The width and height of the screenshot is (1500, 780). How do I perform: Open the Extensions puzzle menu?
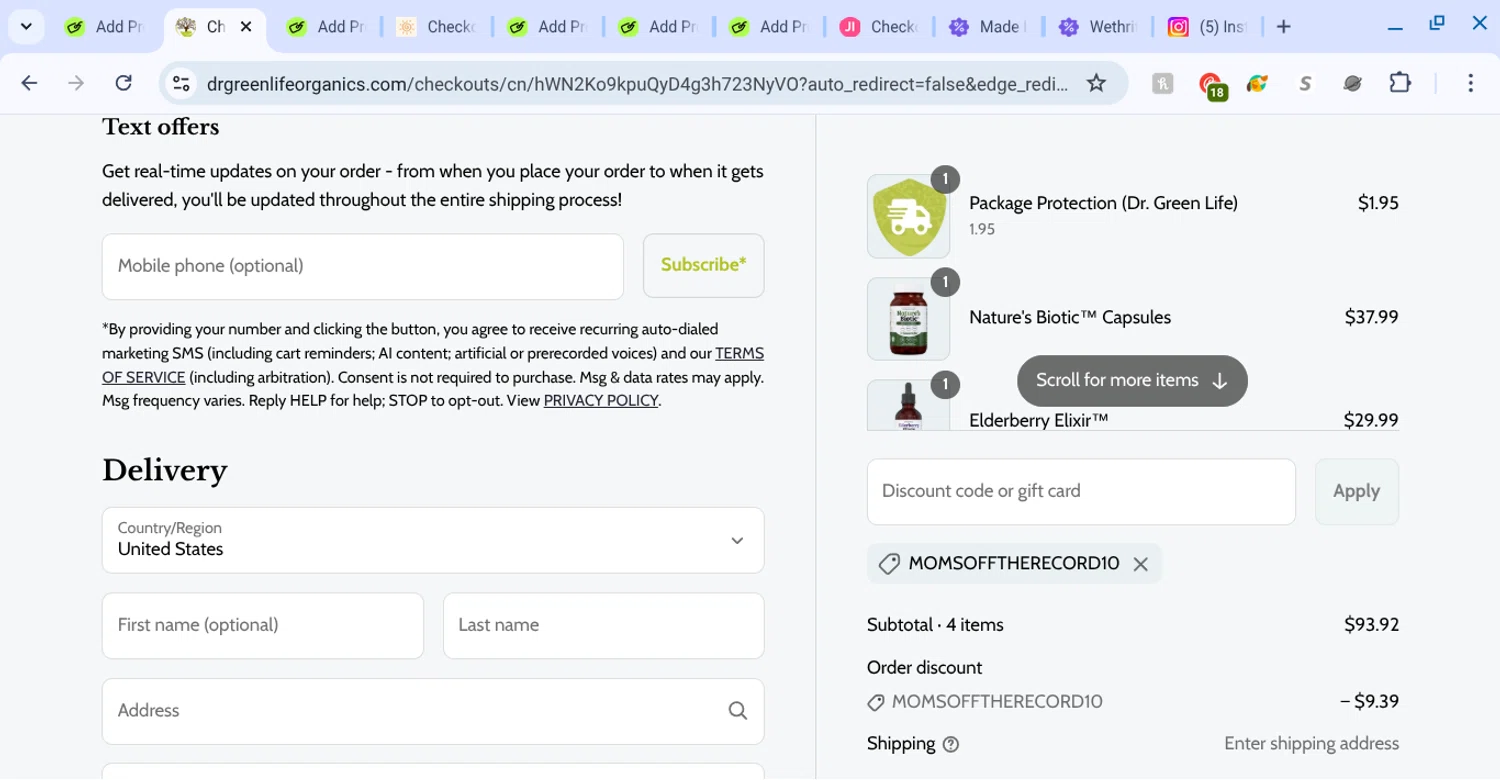pos(1401,83)
